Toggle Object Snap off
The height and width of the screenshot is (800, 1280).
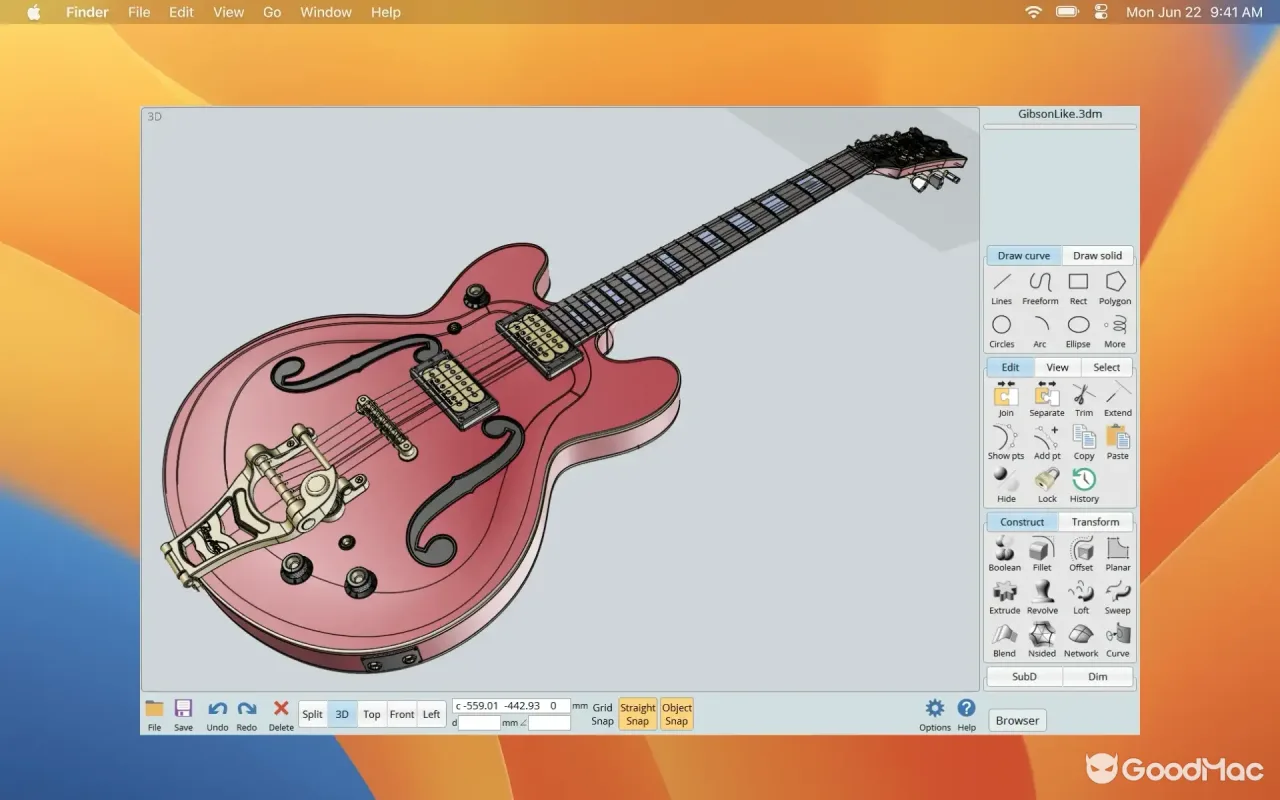pyautogui.click(x=677, y=714)
